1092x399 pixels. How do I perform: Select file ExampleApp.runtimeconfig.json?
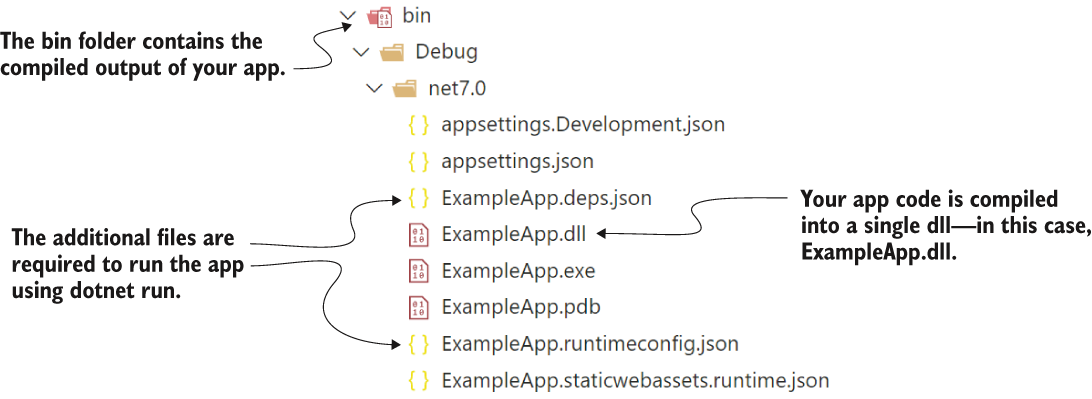(590, 344)
